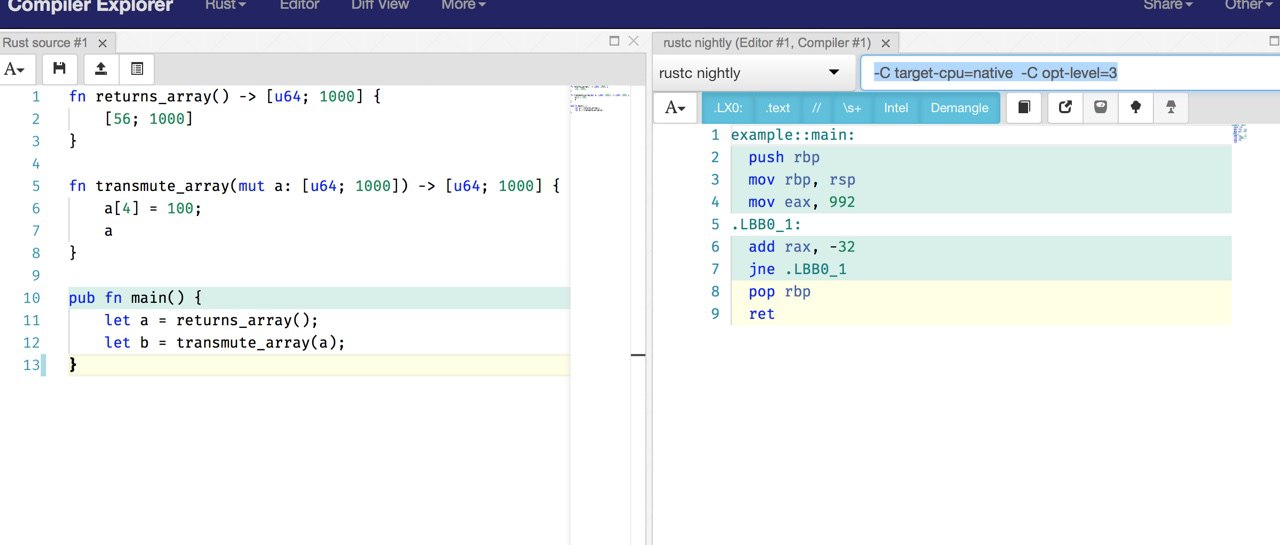Click assembly line 'mov eax, 992'
1280x545 pixels.
(802, 201)
